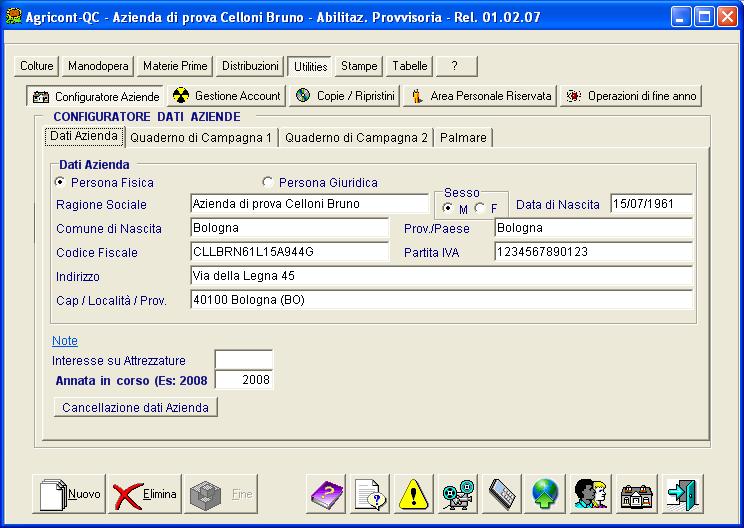
Task: Click the house building icon
Action: click(x=635, y=494)
